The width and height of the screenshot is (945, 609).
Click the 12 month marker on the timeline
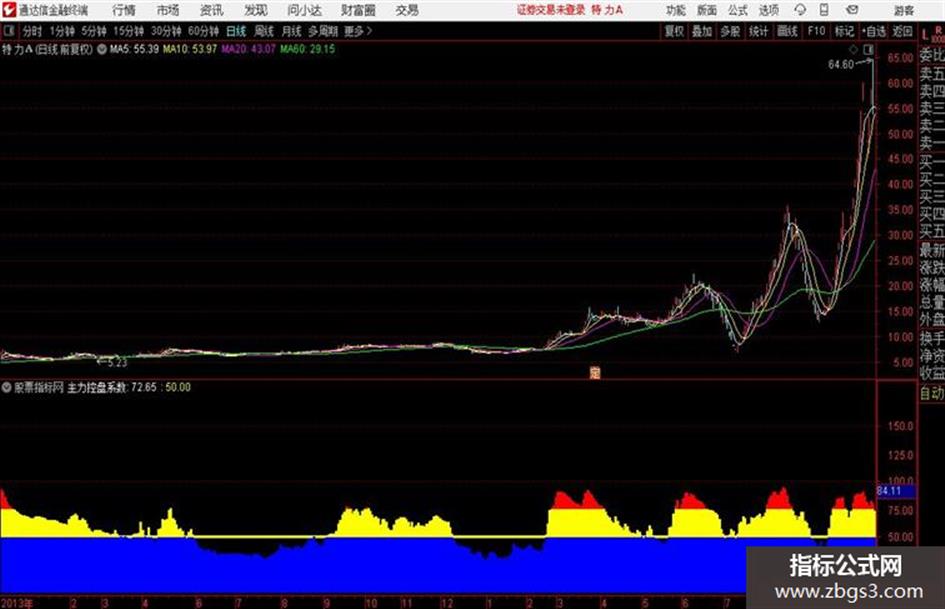click(x=446, y=603)
